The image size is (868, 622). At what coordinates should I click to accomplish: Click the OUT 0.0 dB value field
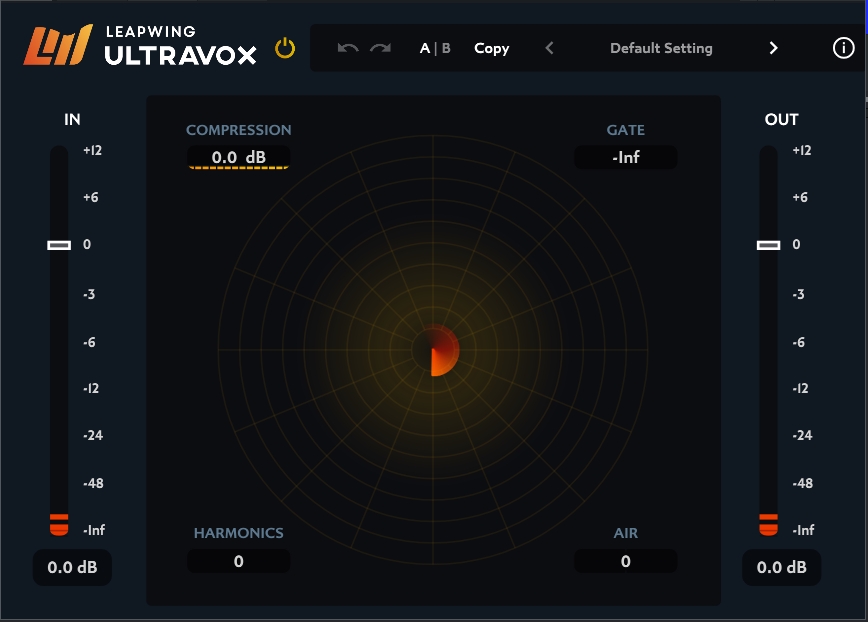781,567
